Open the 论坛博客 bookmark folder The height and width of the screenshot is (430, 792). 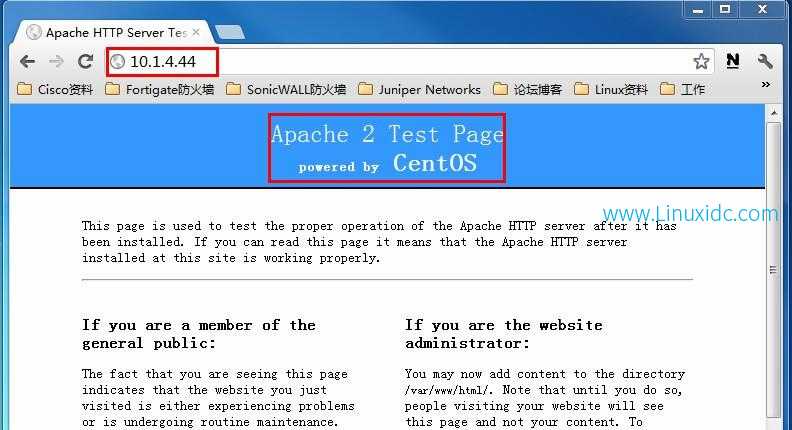point(527,89)
